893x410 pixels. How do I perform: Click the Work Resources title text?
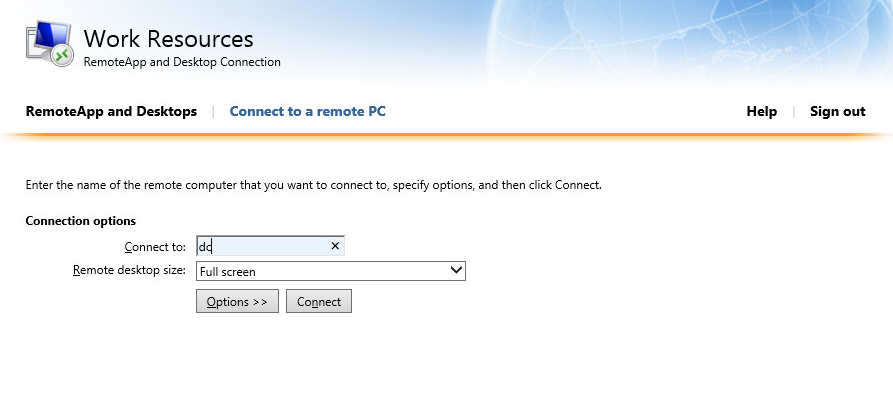click(169, 39)
